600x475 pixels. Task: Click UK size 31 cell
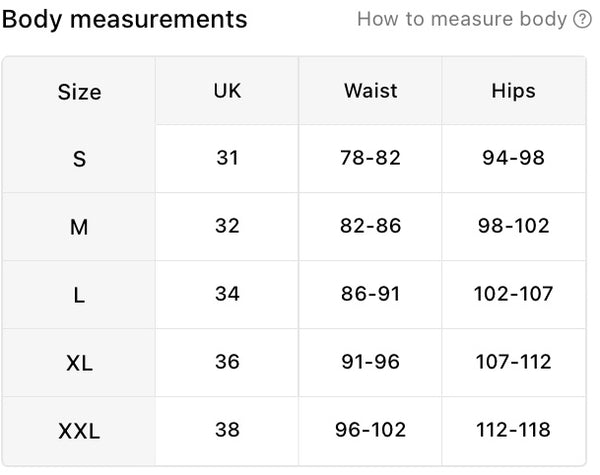[x=227, y=158]
